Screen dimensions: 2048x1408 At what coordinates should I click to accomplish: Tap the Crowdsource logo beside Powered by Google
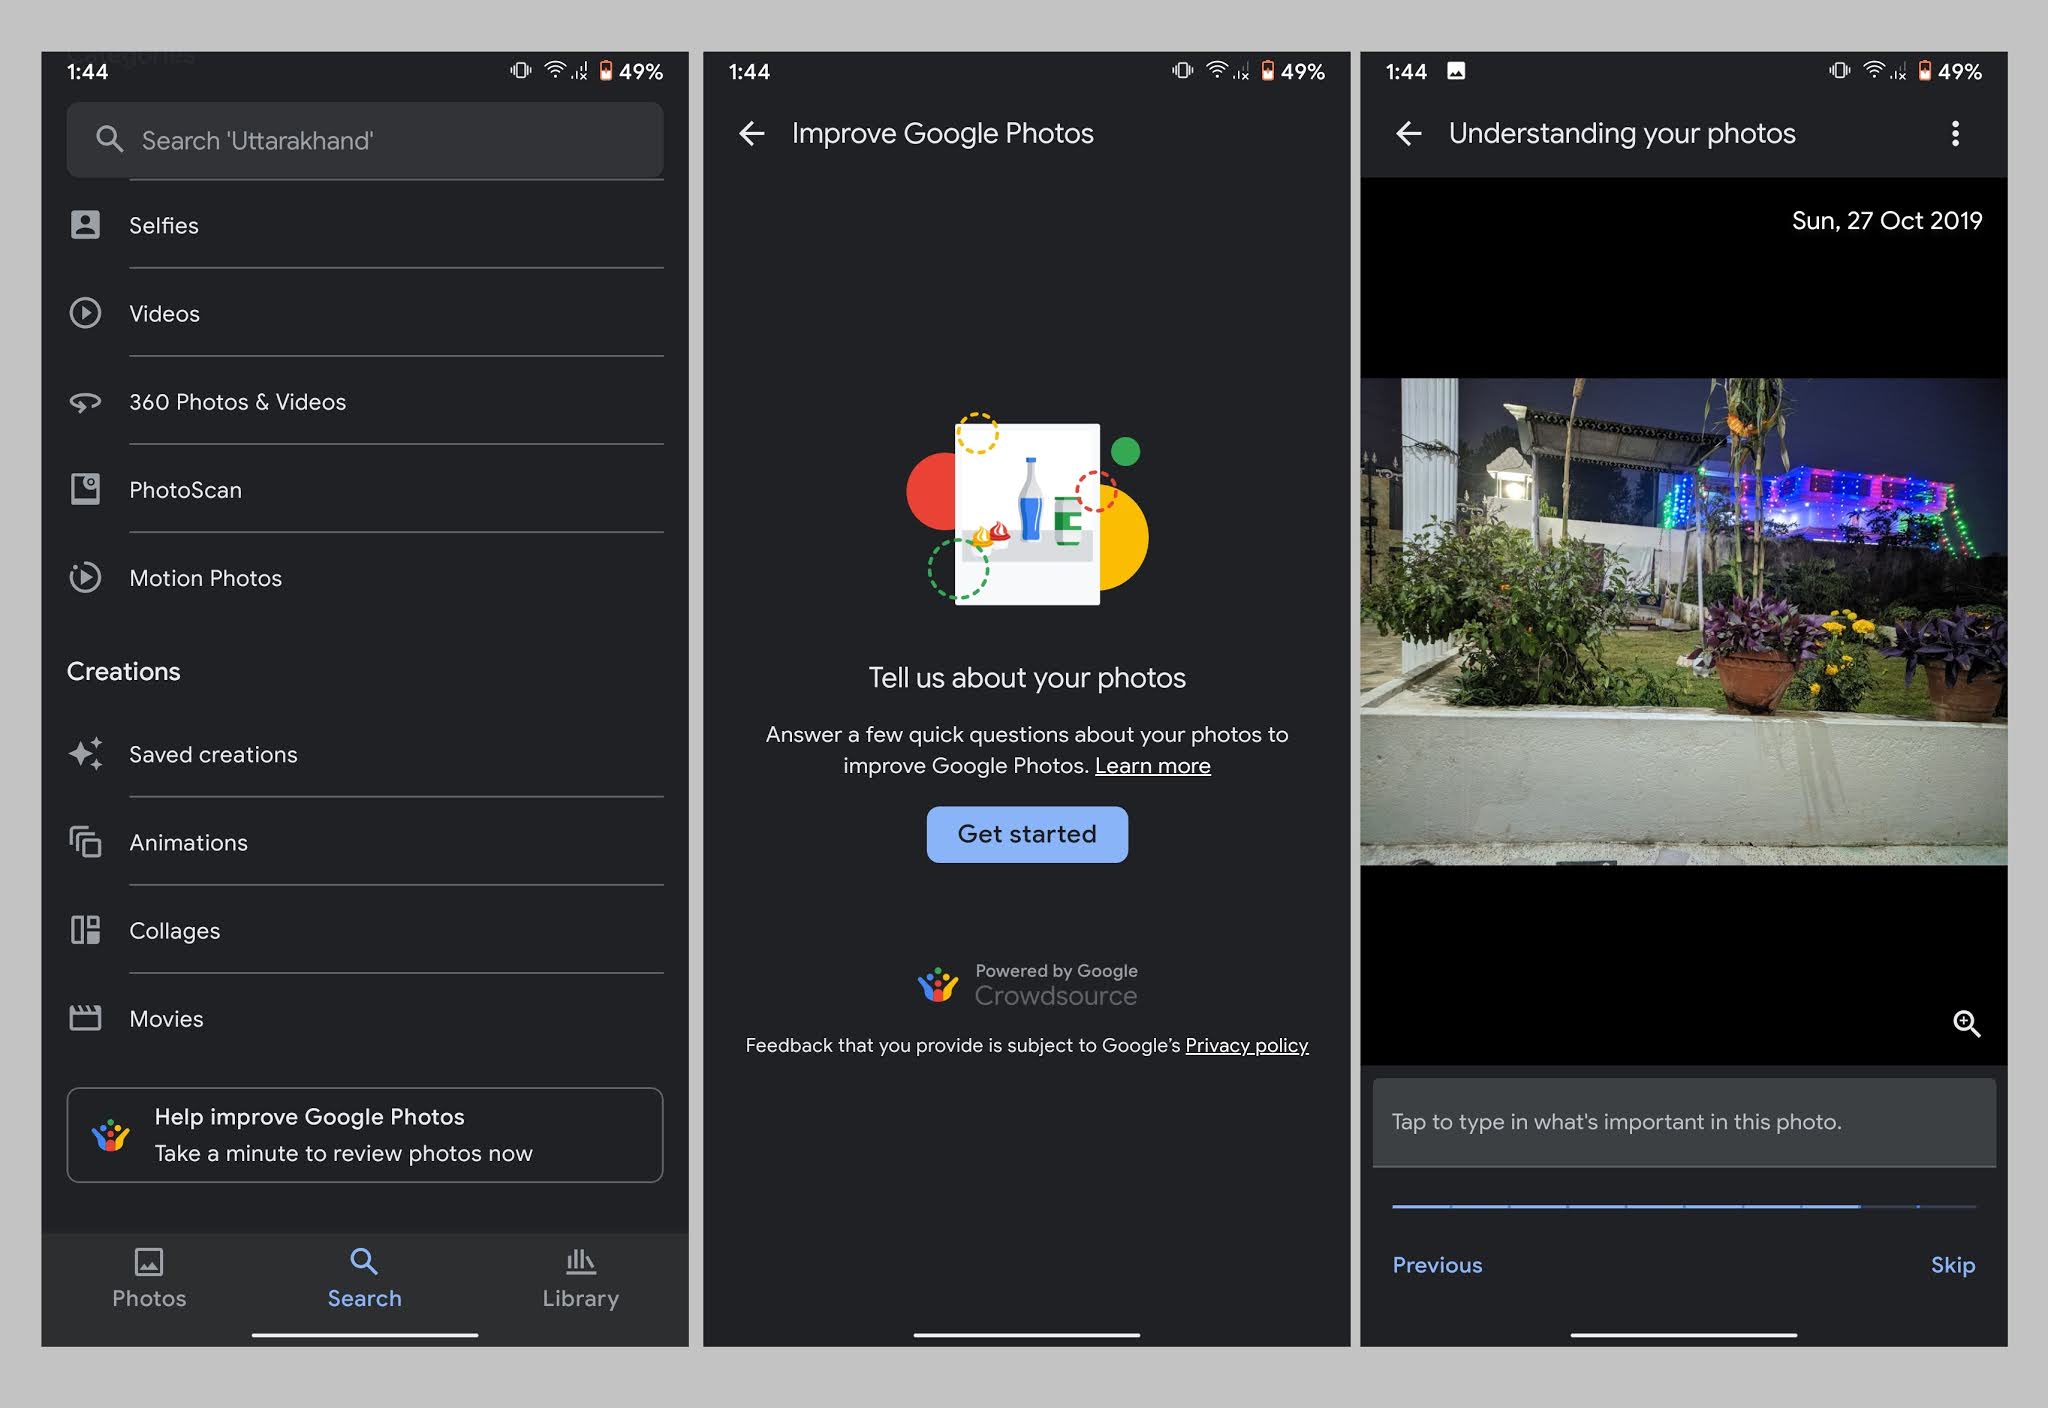(x=937, y=984)
